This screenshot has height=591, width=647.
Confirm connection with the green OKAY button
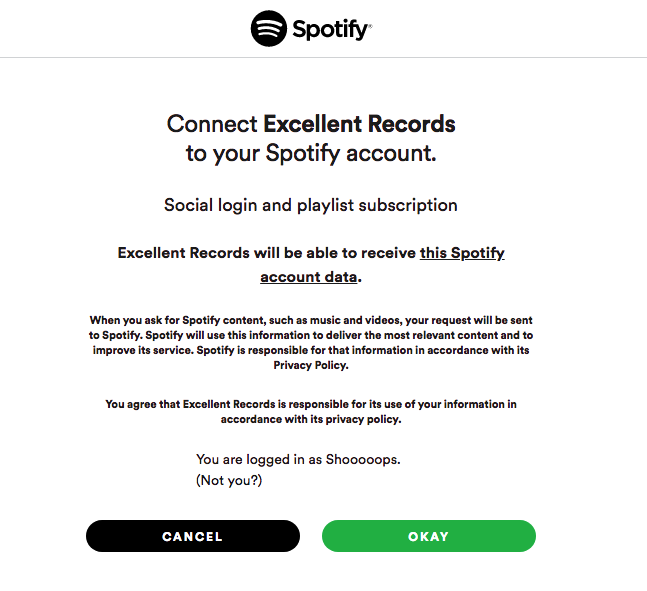pyautogui.click(x=429, y=536)
